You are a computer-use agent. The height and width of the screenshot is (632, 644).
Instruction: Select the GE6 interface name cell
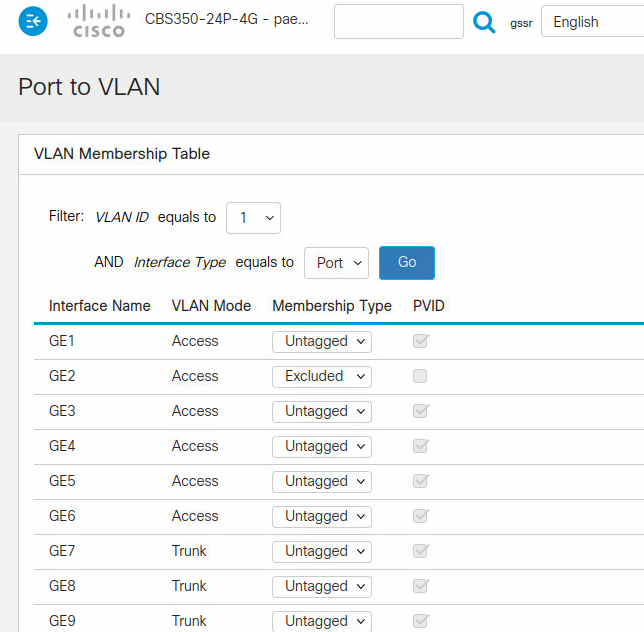click(x=62, y=516)
